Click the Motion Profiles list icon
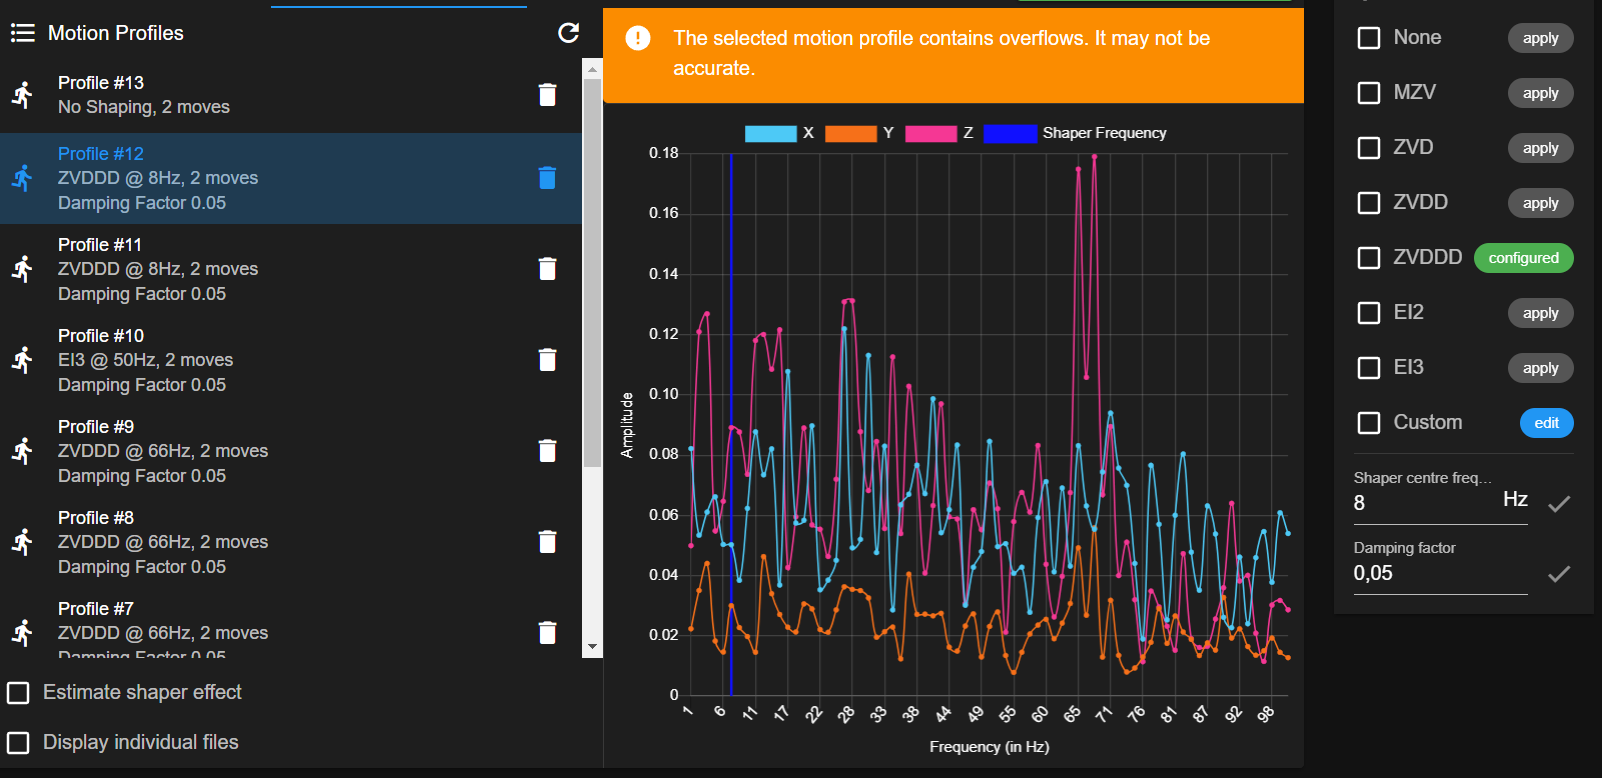This screenshot has height=778, width=1602. (22, 33)
